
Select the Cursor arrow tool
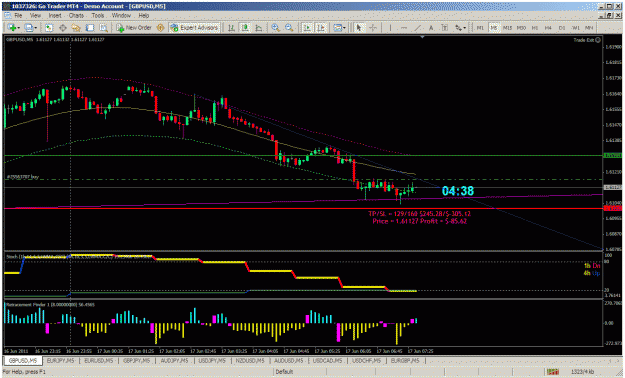(359, 28)
